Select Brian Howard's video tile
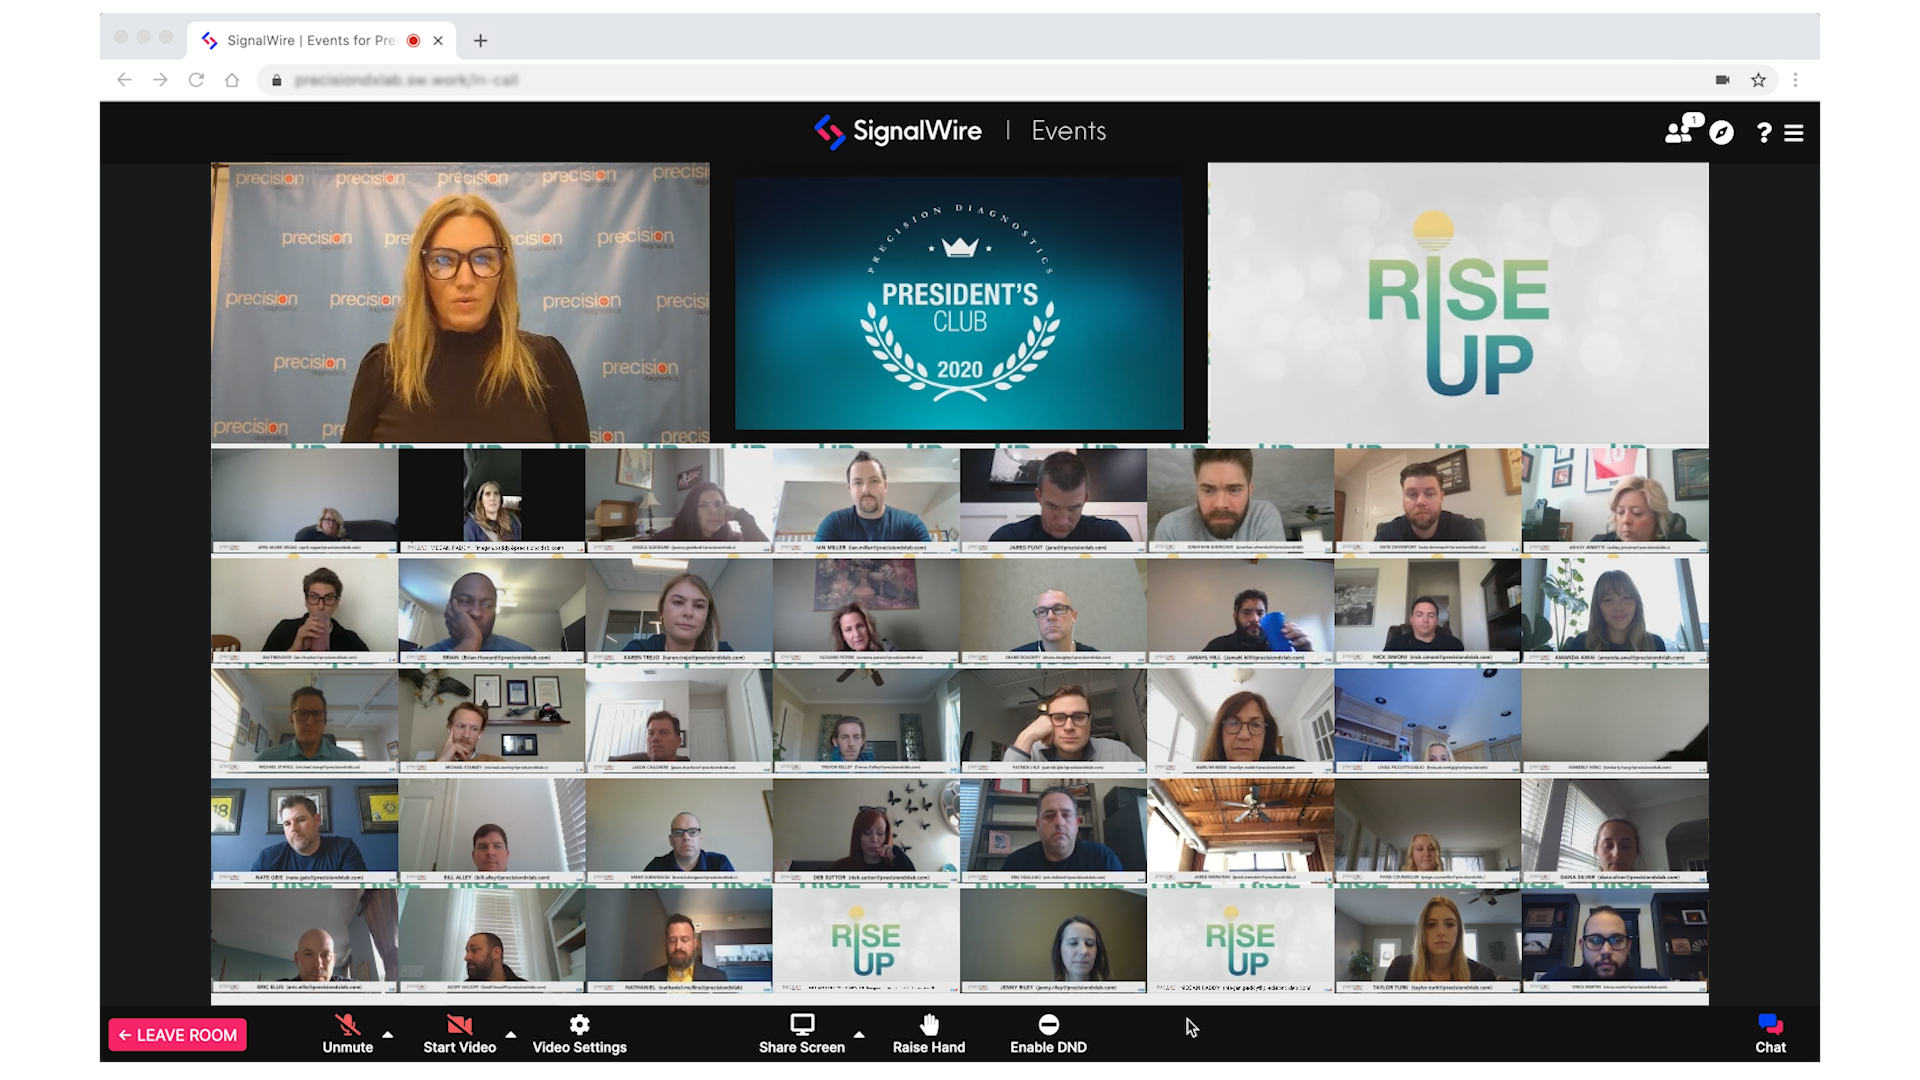This screenshot has height=1080, width=1920. click(x=492, y=610)
